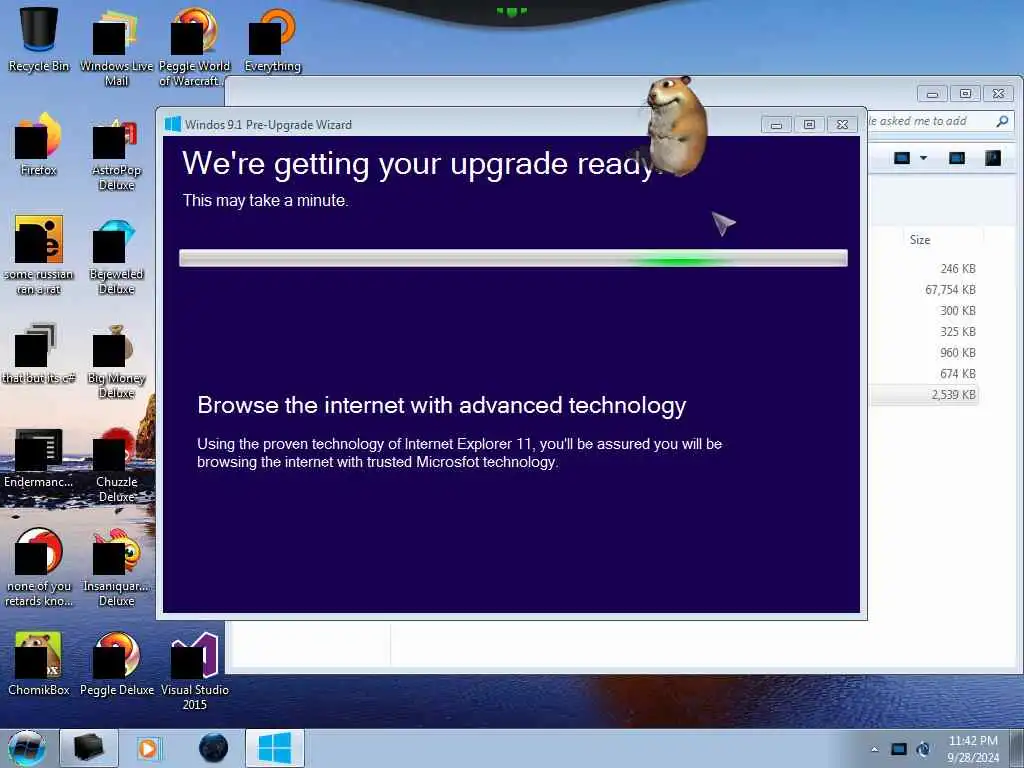1024x768 pixels.
Task: Open the media player taskbar icon
Action: point(148,748)
